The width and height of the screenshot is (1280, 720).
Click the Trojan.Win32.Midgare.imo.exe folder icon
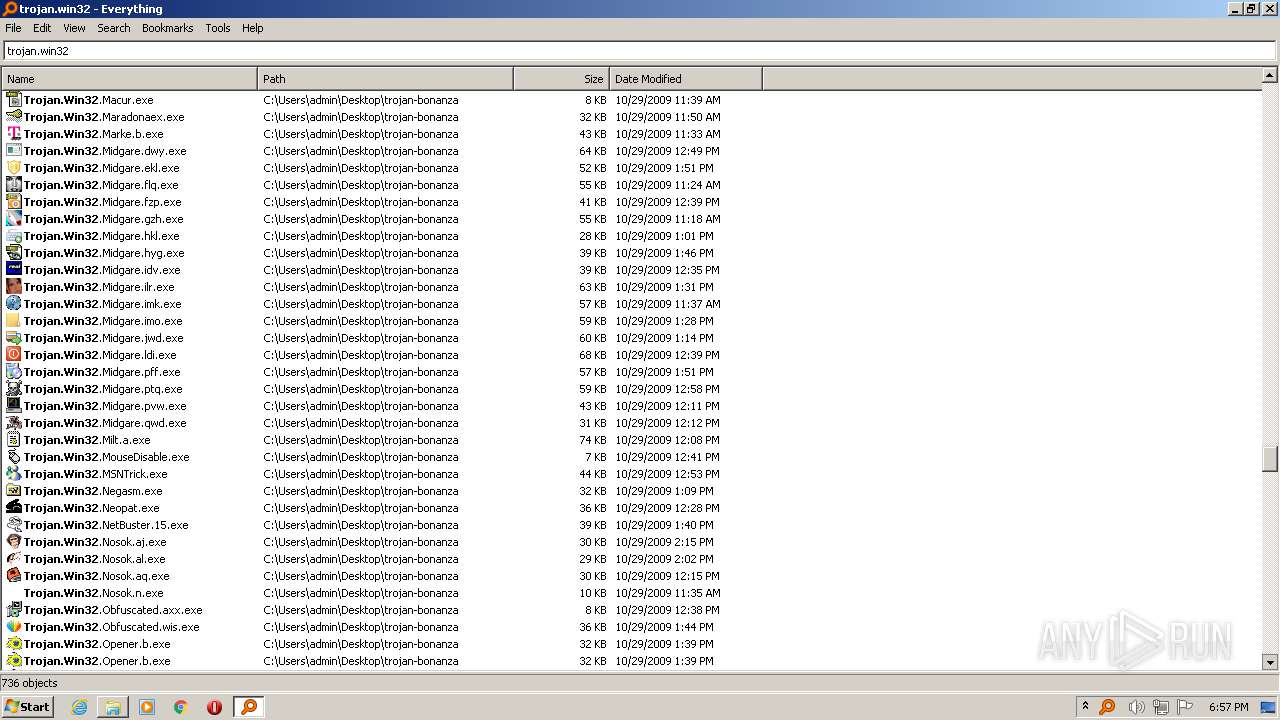coord(13,321)
